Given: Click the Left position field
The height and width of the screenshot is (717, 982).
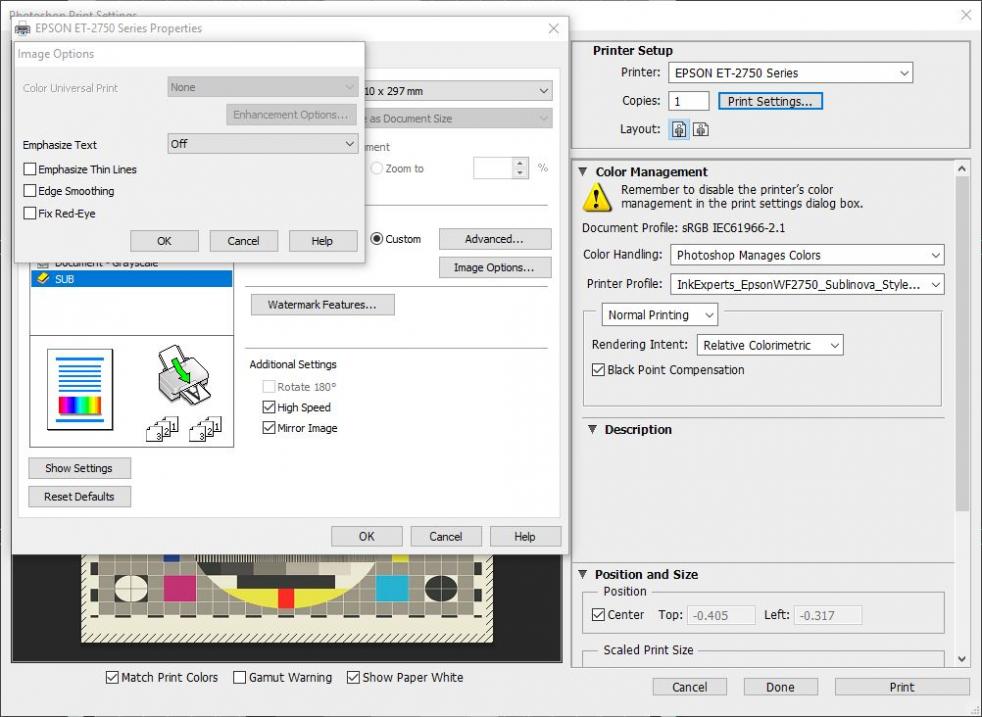Looking at the screenshot, I should point(828,615).
